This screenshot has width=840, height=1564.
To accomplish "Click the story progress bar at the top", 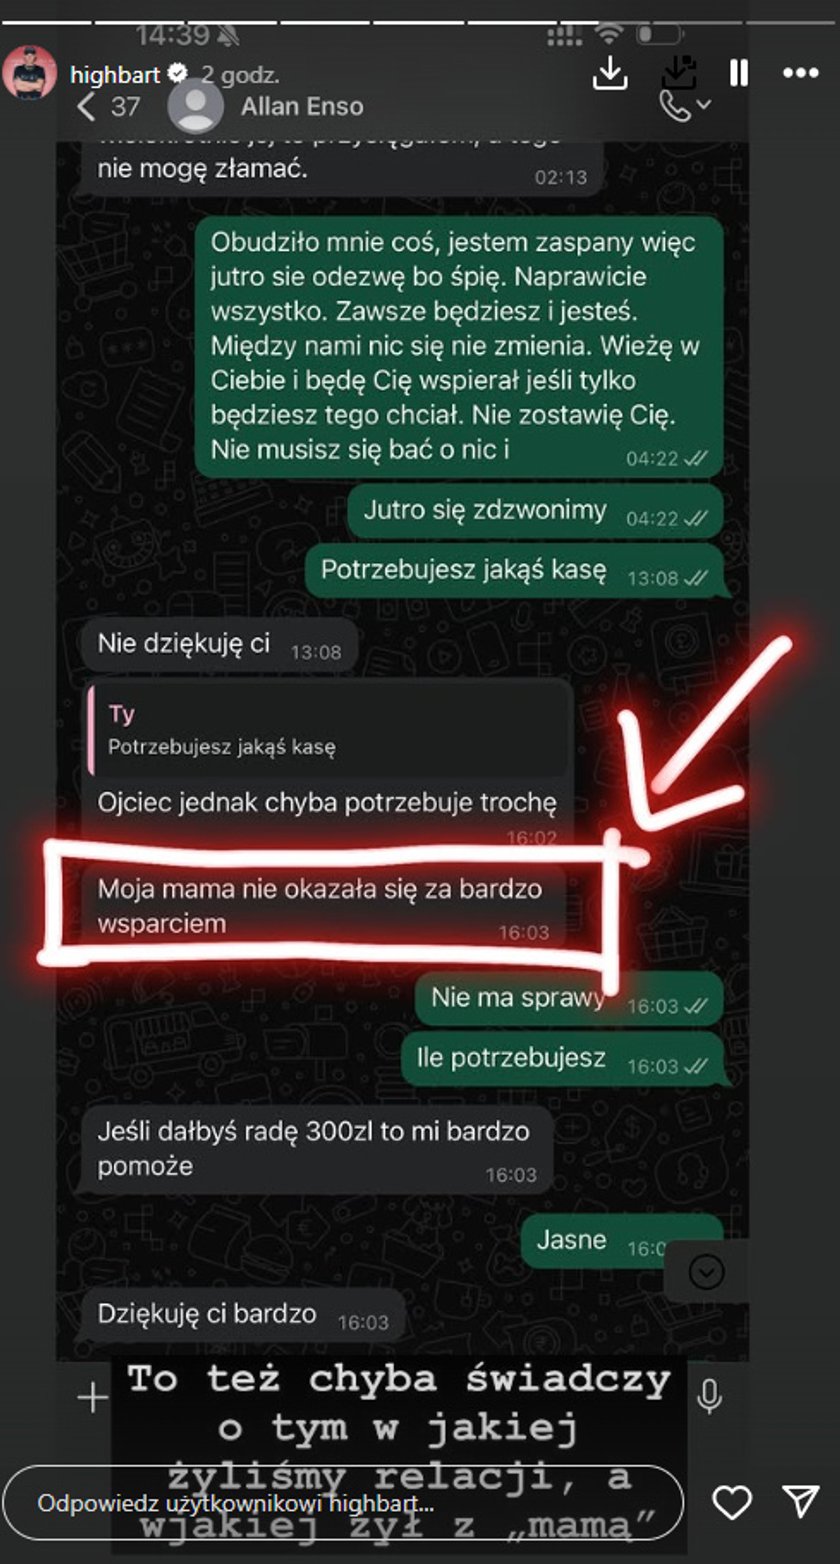I will click(420, 21).
